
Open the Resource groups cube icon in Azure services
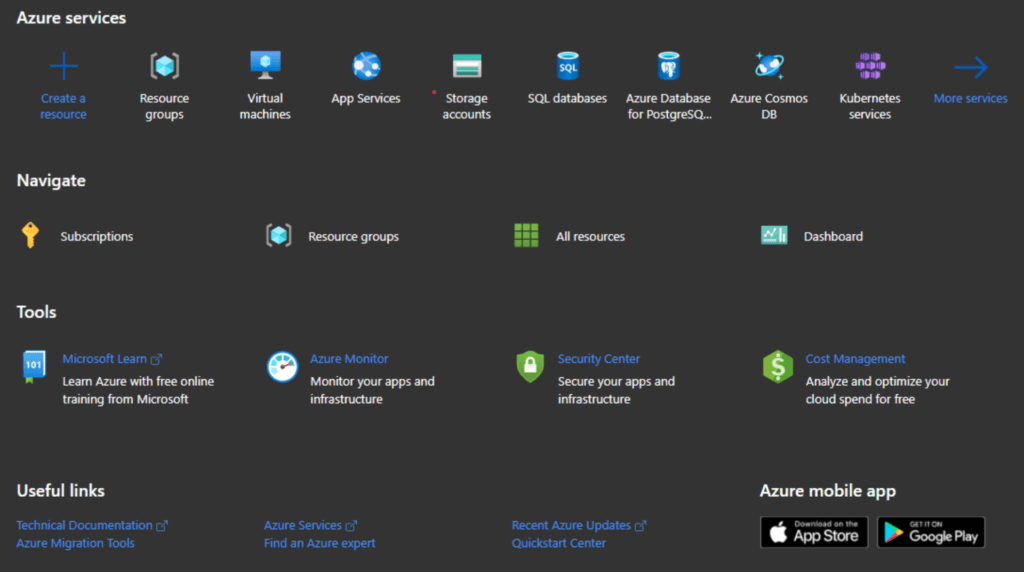click(164, 66)
